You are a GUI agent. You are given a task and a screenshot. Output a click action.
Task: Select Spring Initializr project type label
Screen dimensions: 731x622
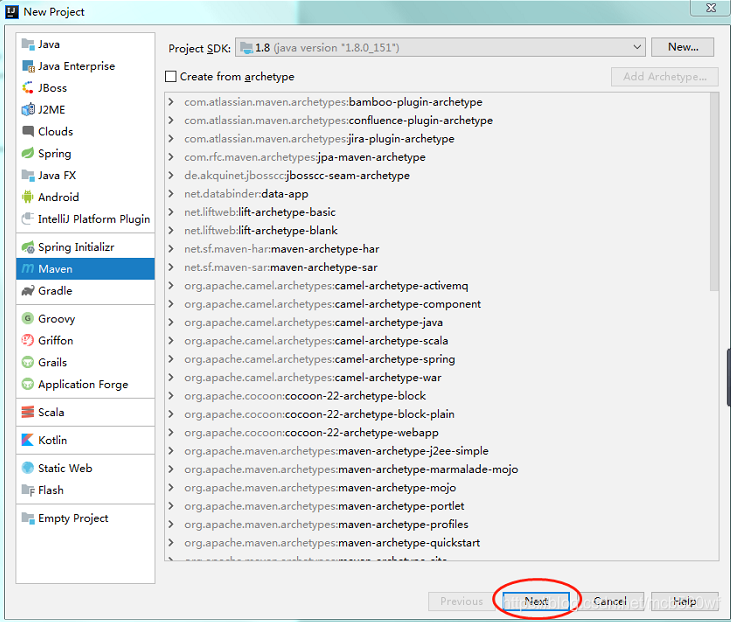pos(76,247)
